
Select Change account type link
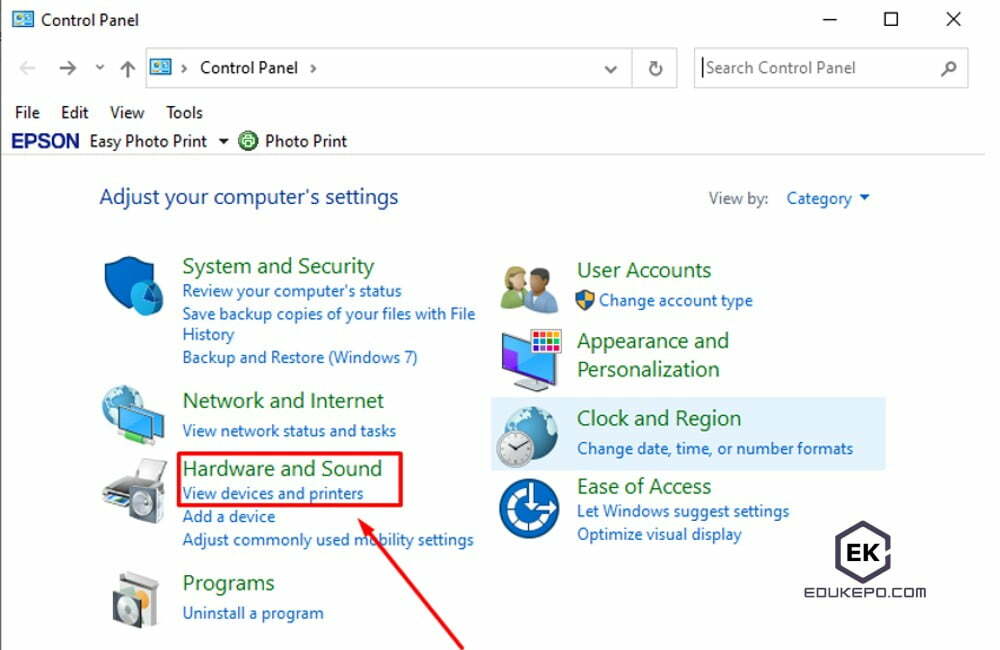(675, 300)
